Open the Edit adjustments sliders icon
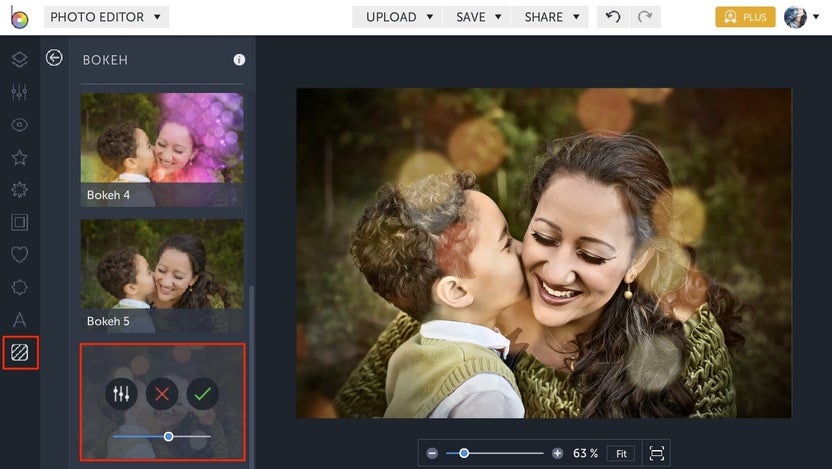Viewport: 832px width, 469px height. (20, 92)
